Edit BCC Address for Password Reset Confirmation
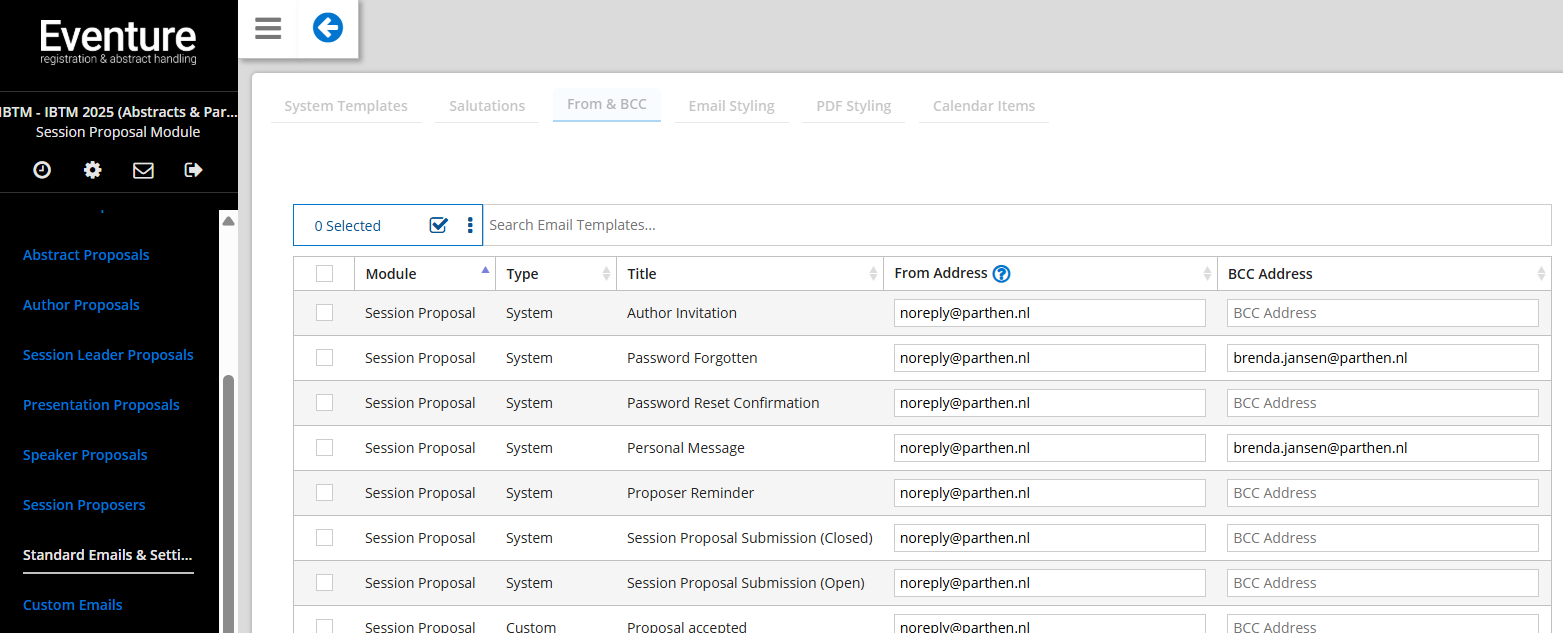This screenshot has height=633, width=1563. tap(1383, 403)
